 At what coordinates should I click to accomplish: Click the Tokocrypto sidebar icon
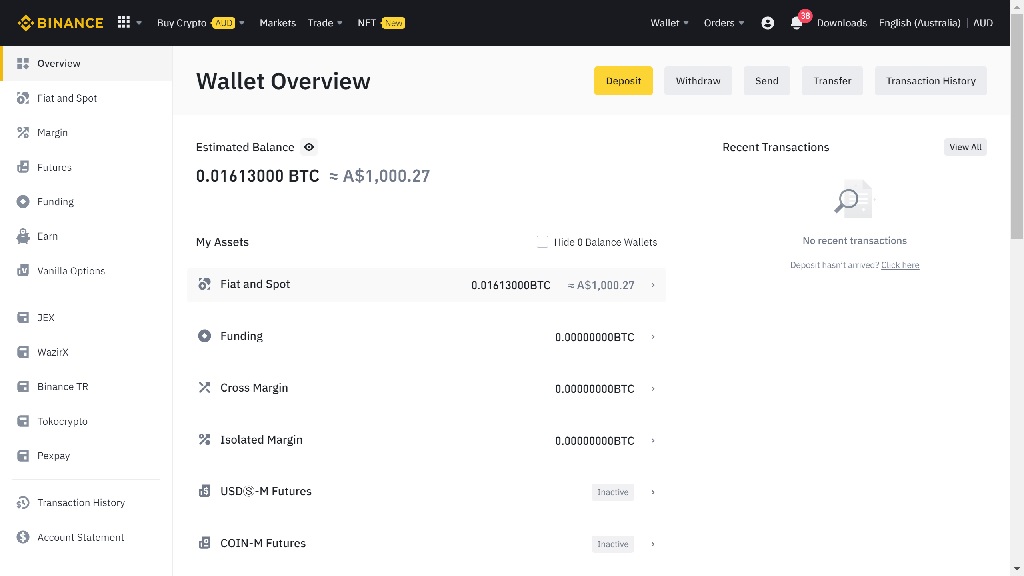23,421
